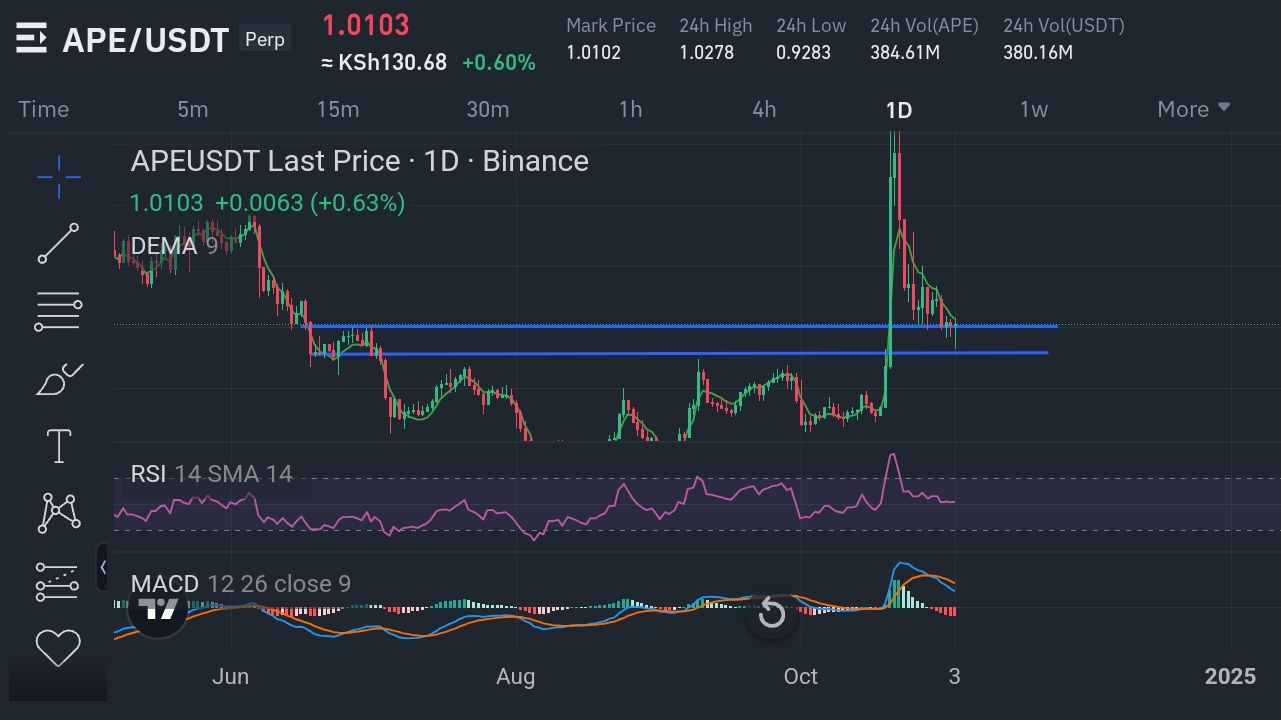Select the Trend Line drawing tool

click(57, 243)
